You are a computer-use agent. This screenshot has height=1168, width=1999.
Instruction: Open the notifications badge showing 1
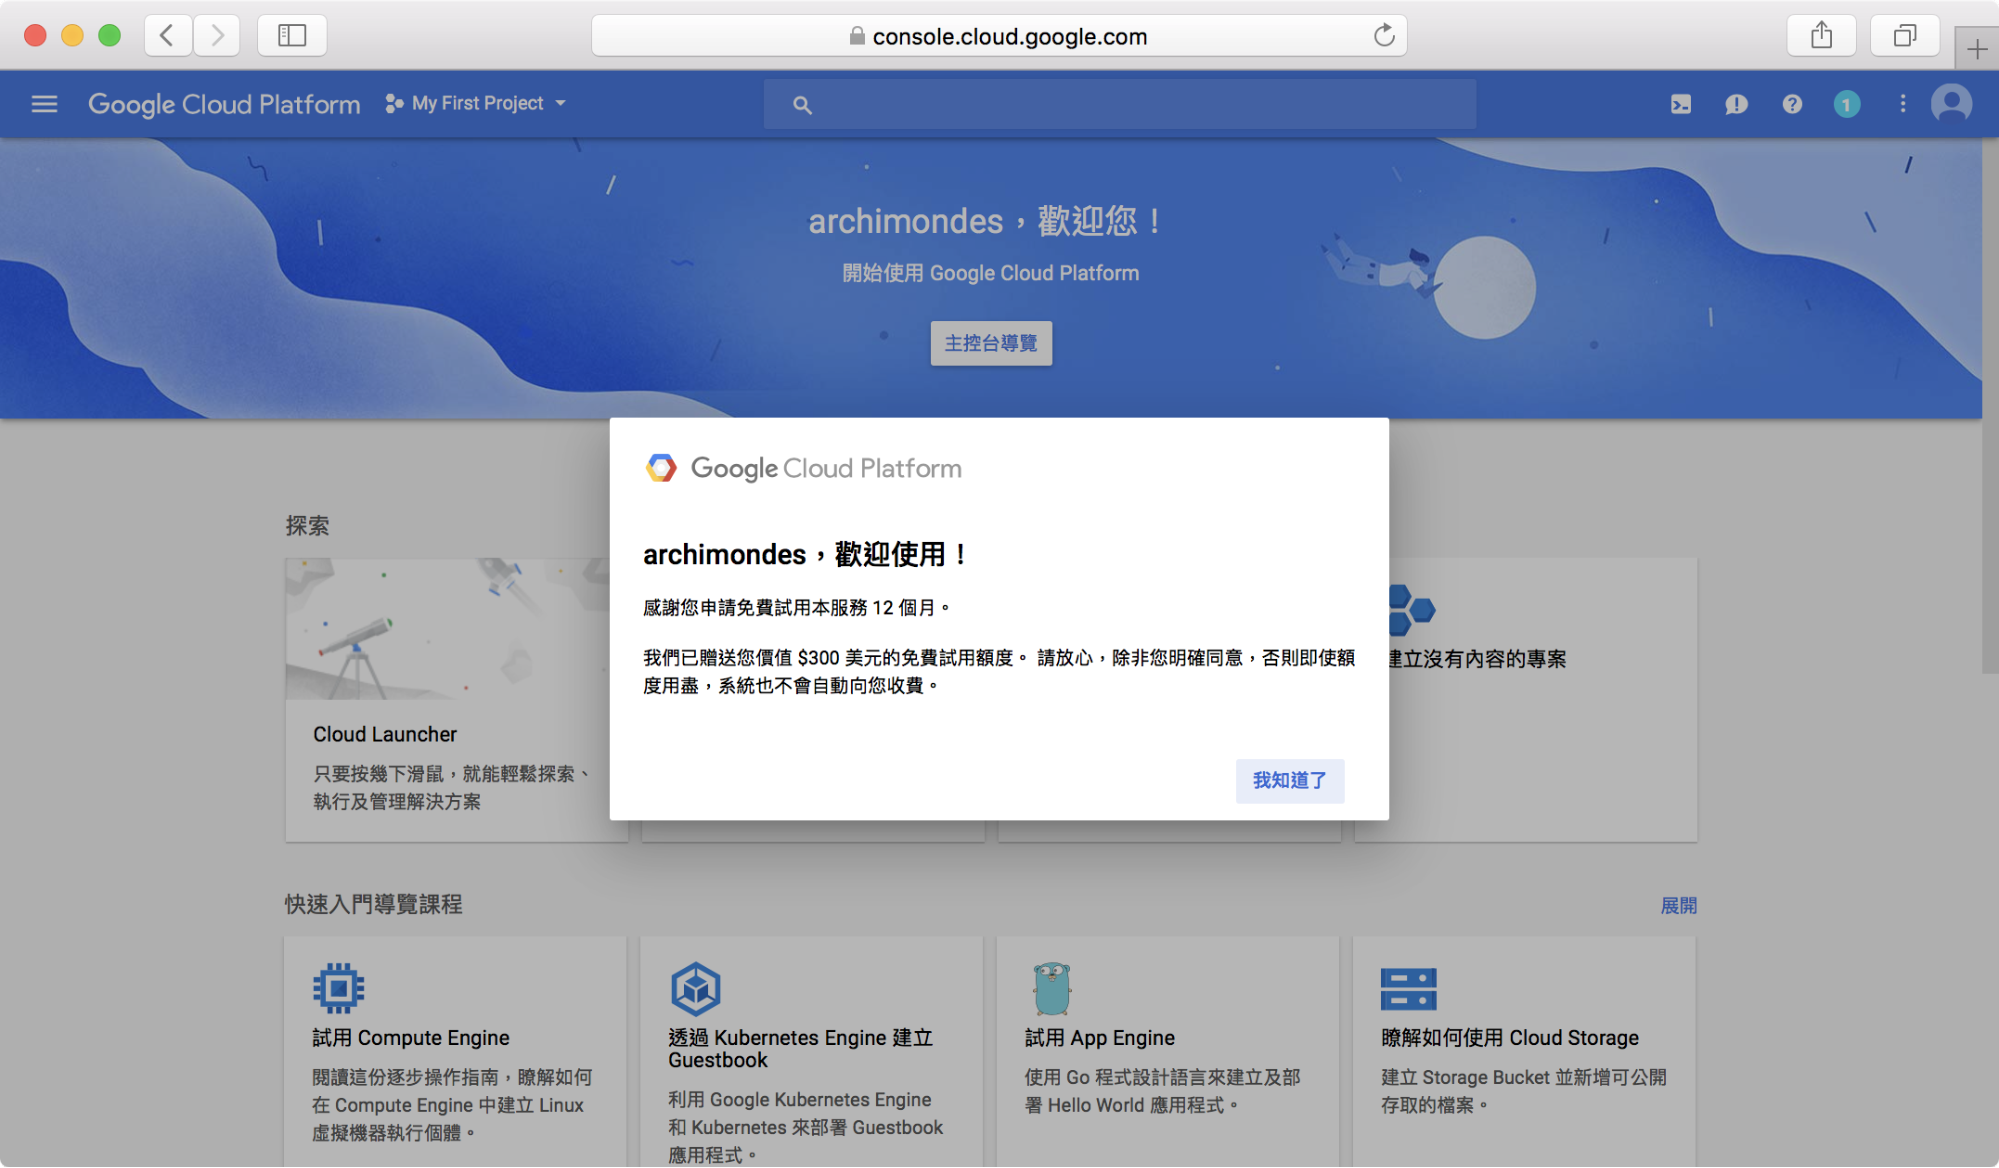coord(1847,104)
